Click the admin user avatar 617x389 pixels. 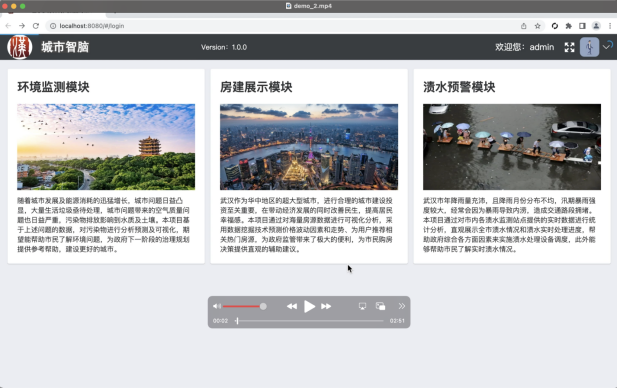(x=589, y=47)
